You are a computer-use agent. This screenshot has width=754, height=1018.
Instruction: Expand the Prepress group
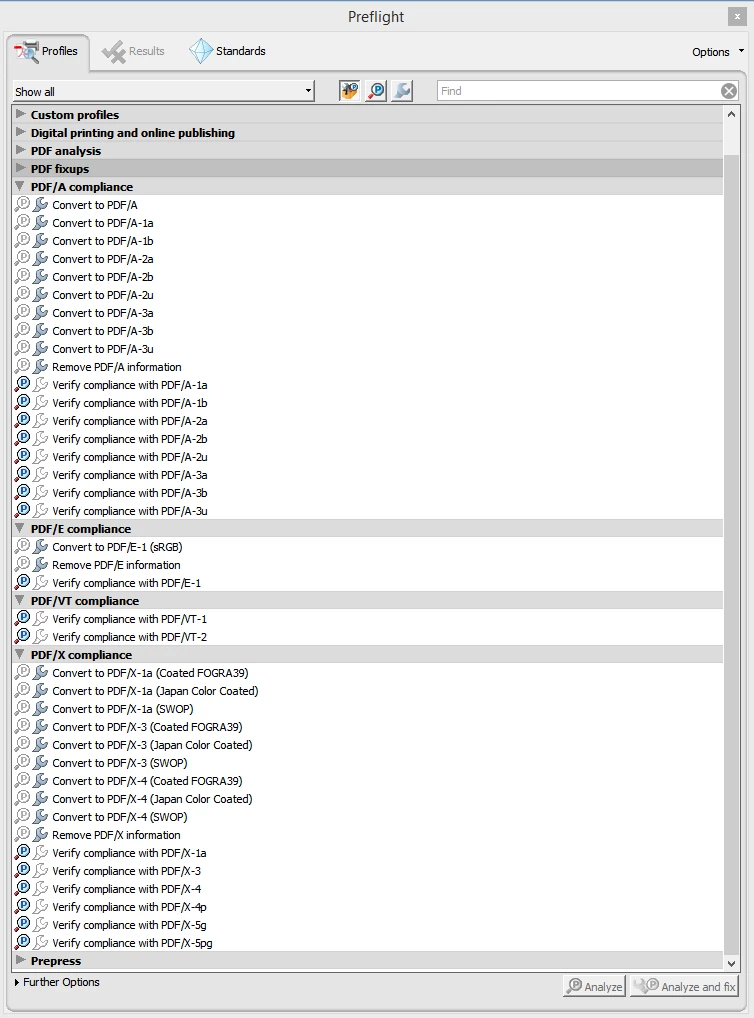pyautogui.click(x=21, y=960)
